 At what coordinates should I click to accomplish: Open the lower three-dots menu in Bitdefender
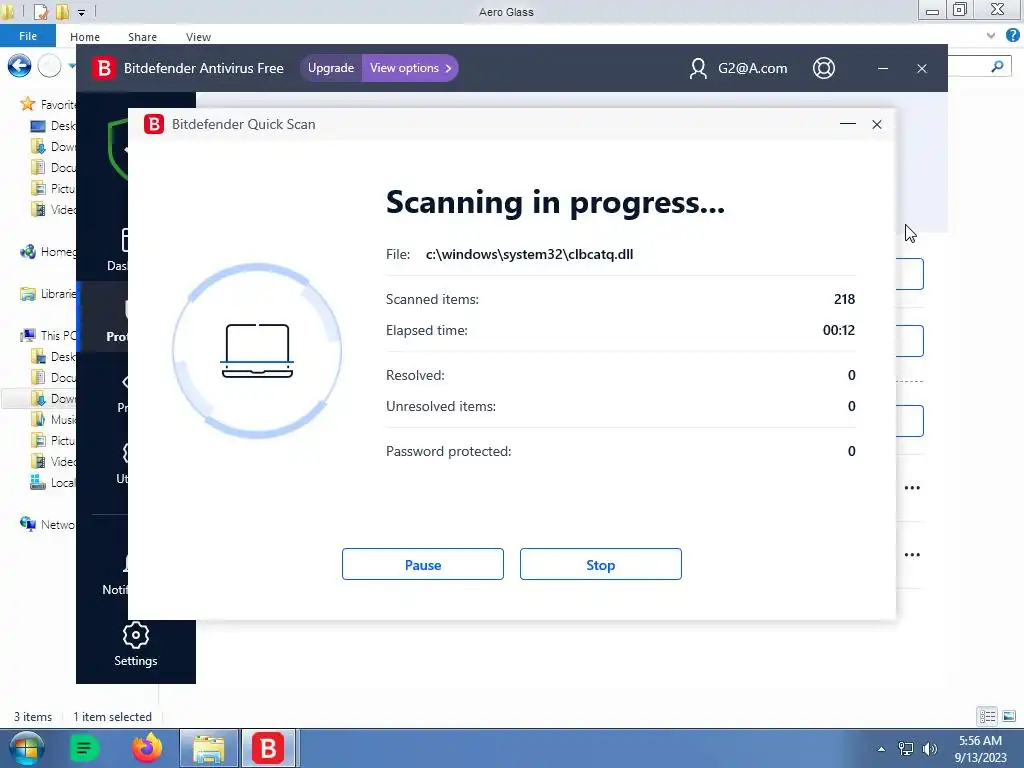912,555
